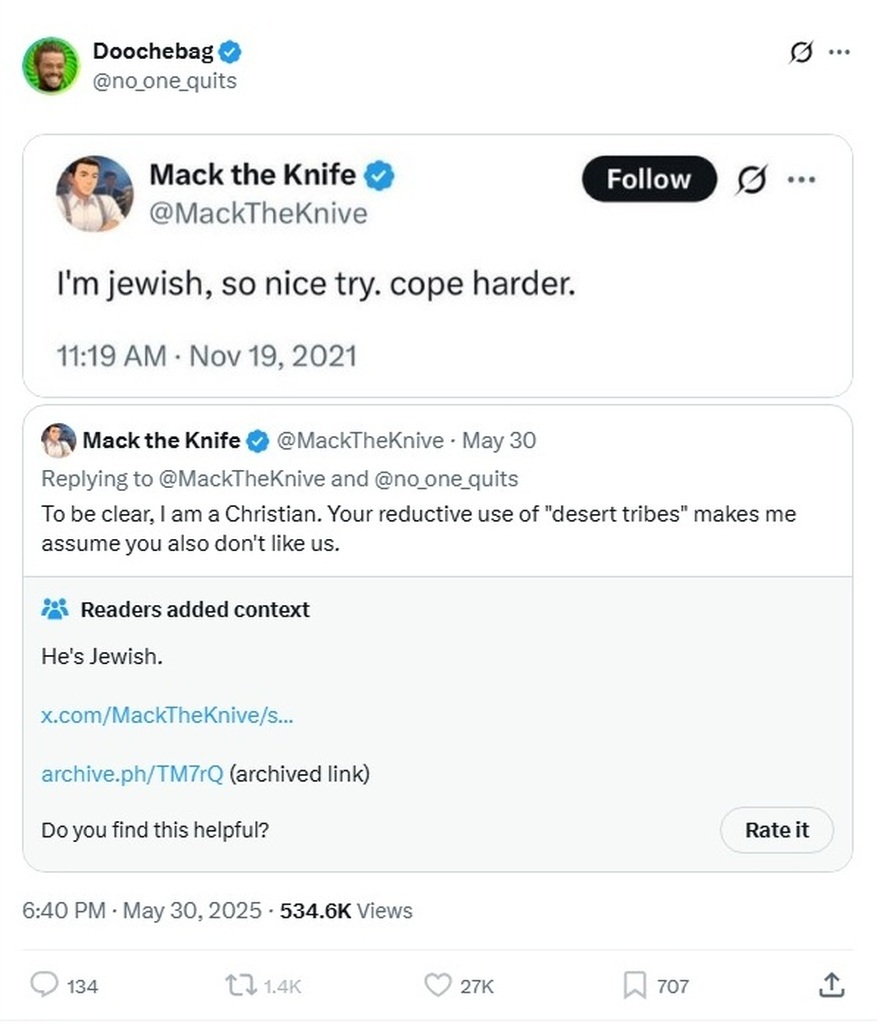Click Doochebag's profile avatar
Screen dimensions: 877x1024
point(50,66)
